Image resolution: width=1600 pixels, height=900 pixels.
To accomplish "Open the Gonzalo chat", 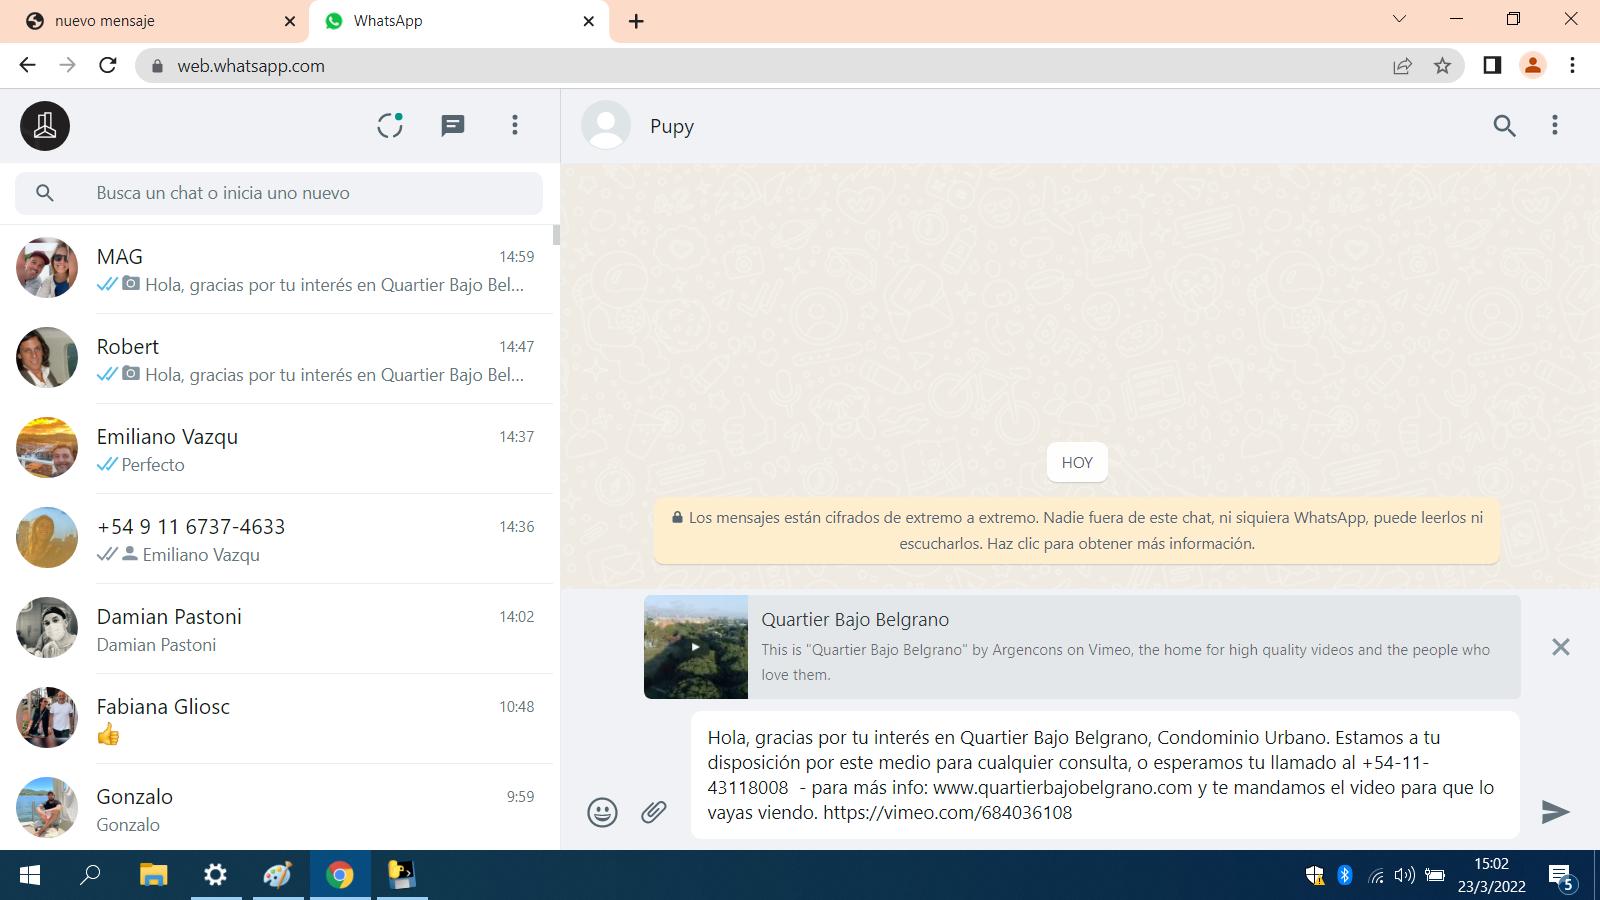I will coord(279,807).
